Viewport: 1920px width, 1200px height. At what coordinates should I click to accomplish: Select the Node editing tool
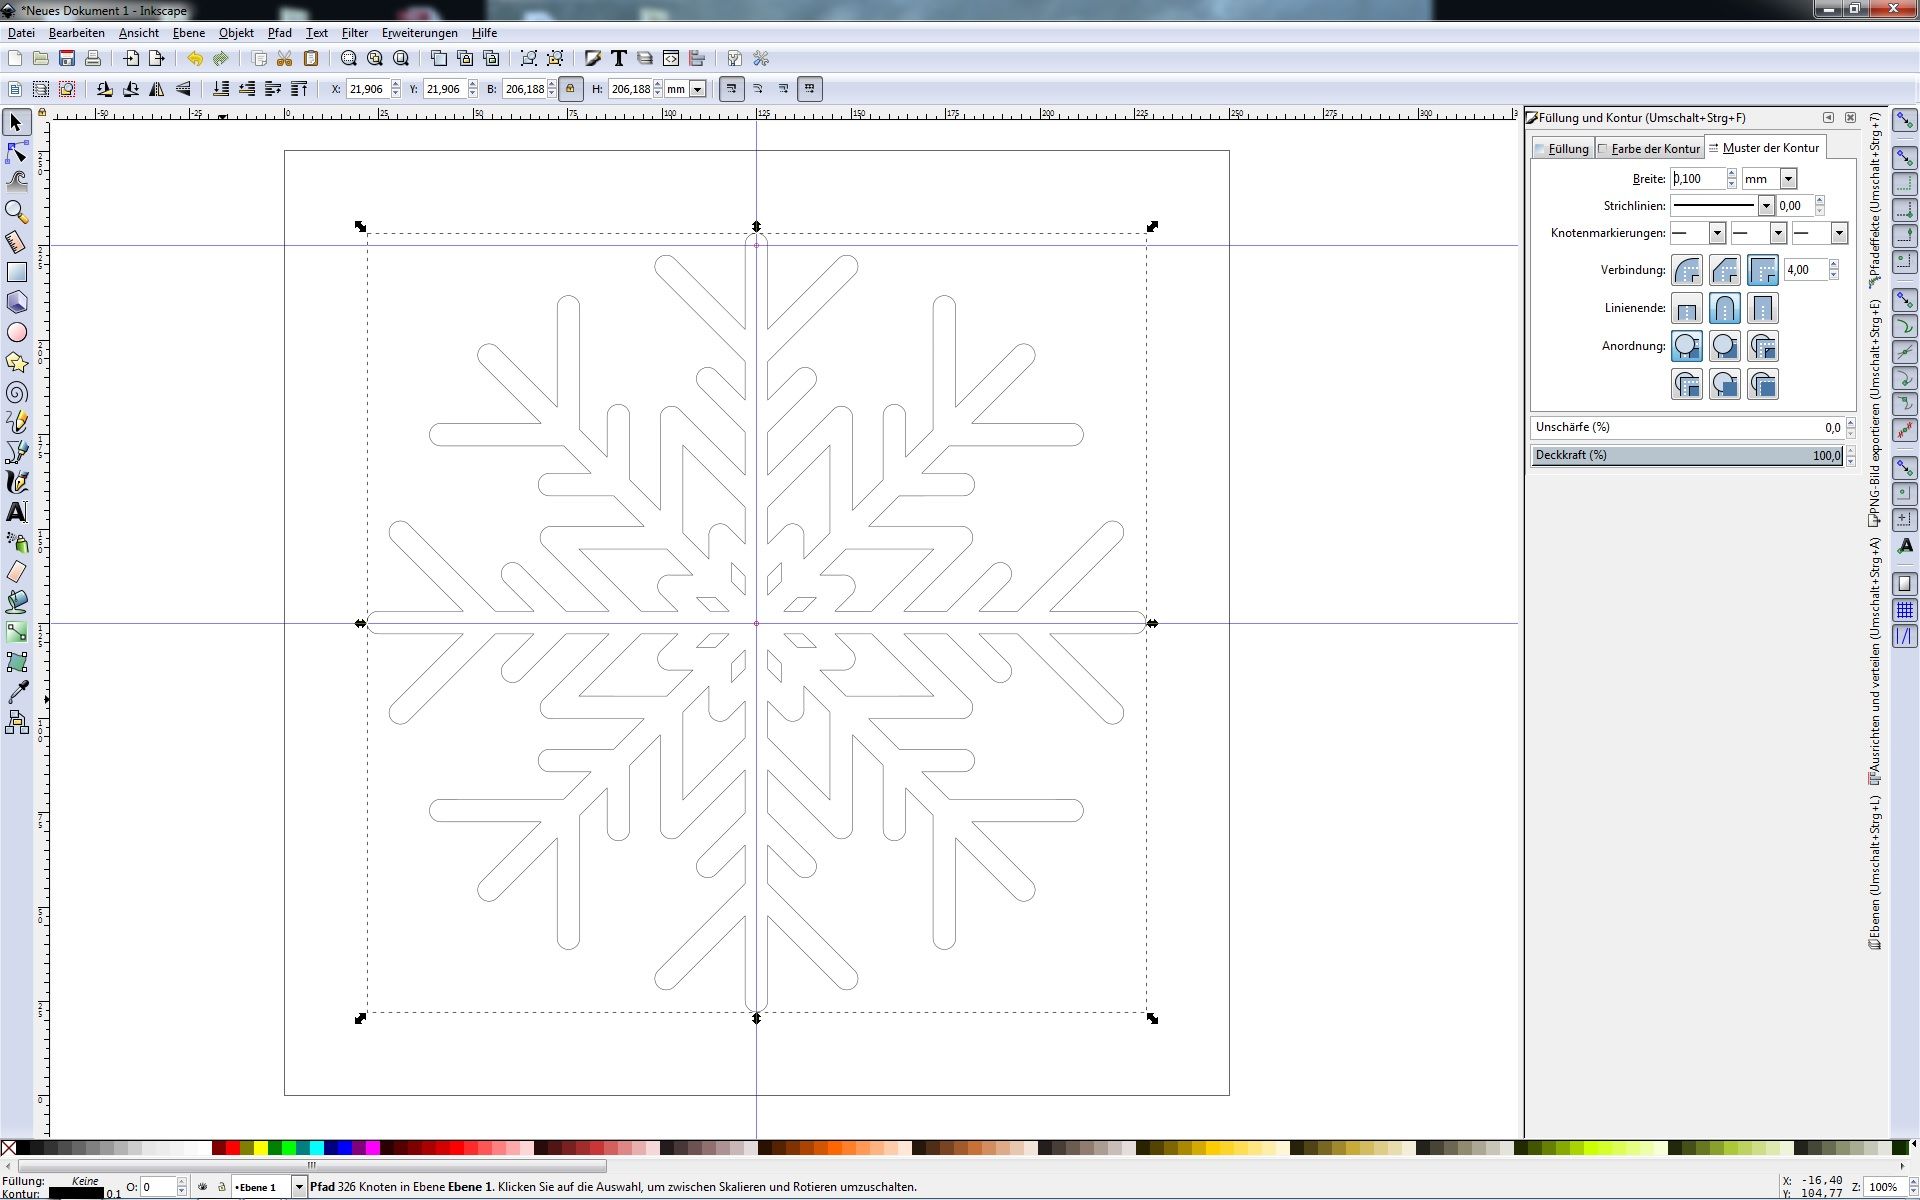click(16, 152)
